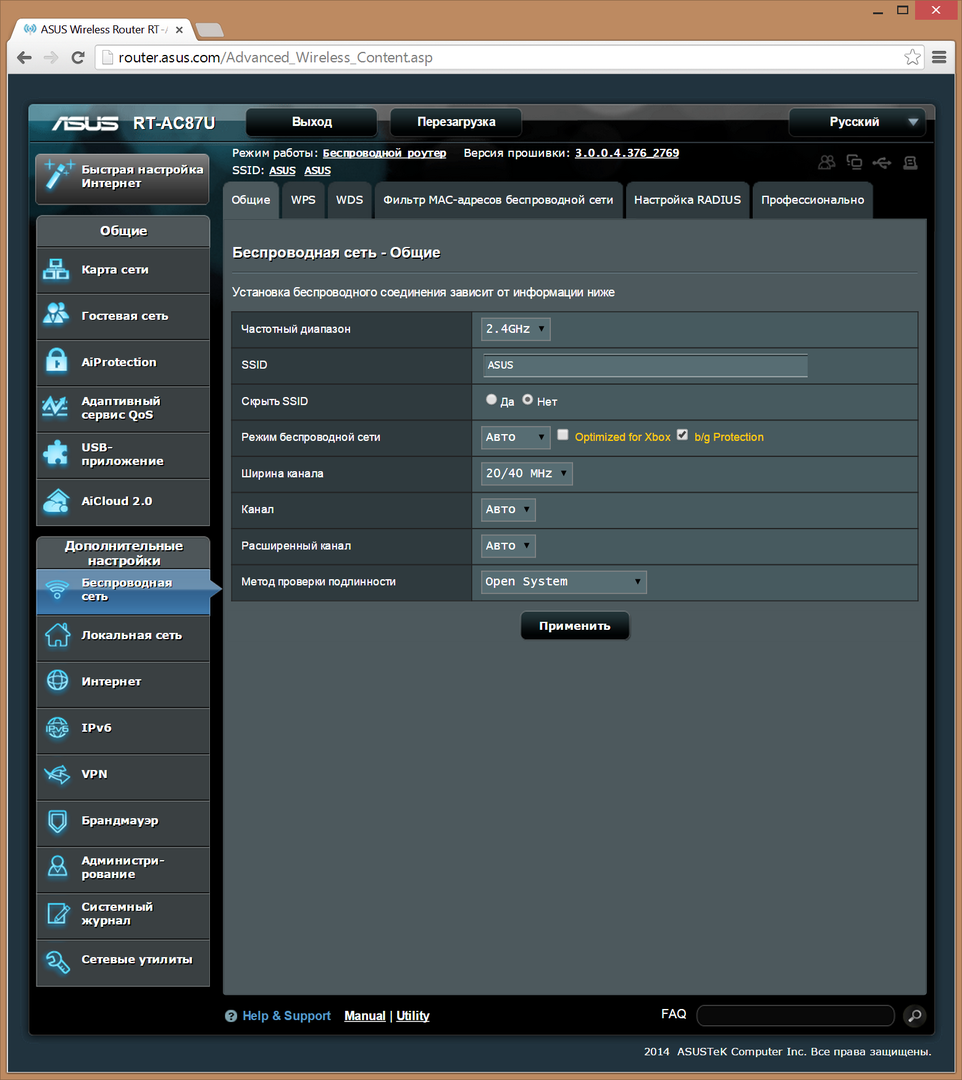Click the bookmark star in address bar

tap(912, 57)
